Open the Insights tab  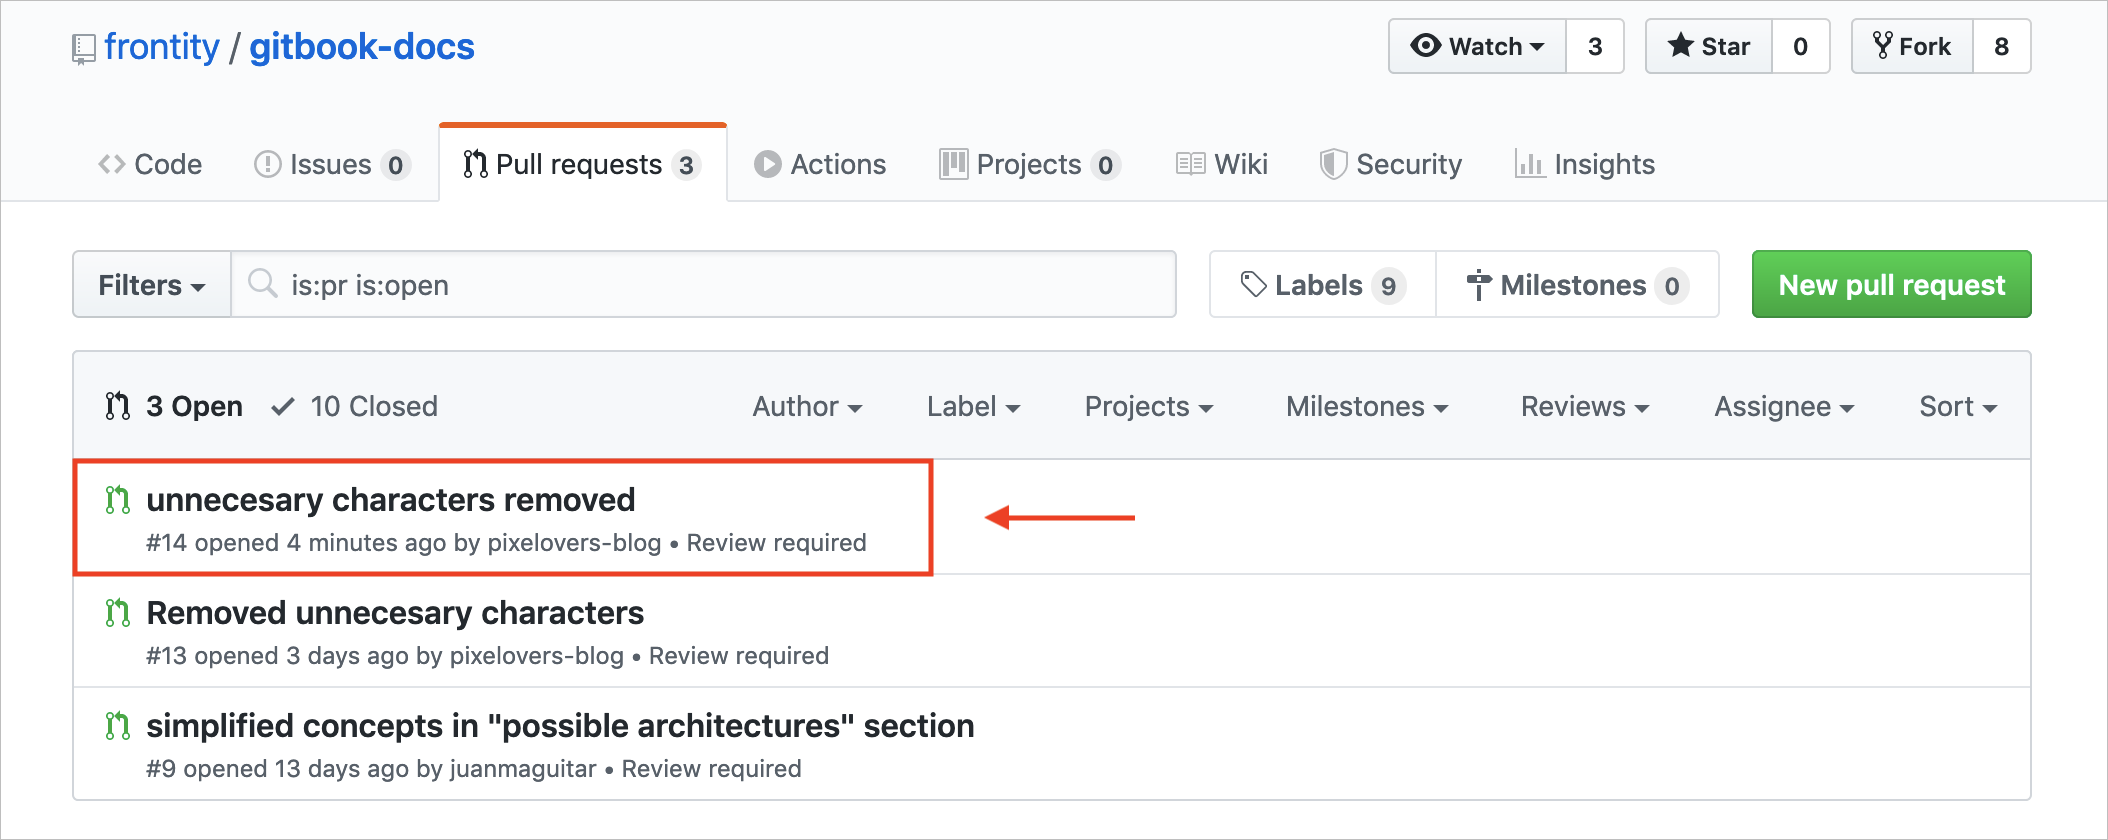point(1585,164)
